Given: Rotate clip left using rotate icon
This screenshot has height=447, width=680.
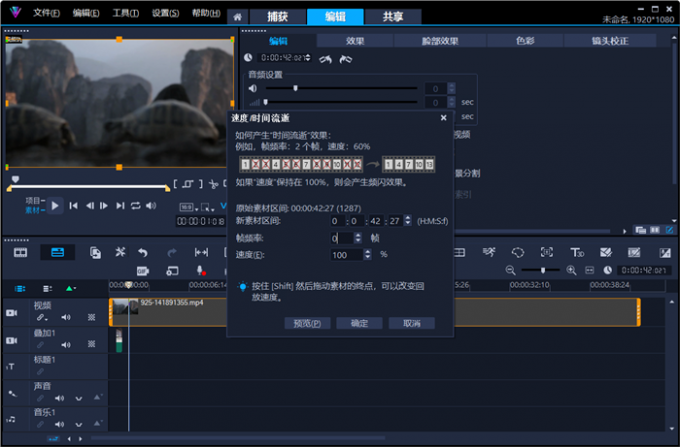Looking at the screenshot, I should 325,59.
